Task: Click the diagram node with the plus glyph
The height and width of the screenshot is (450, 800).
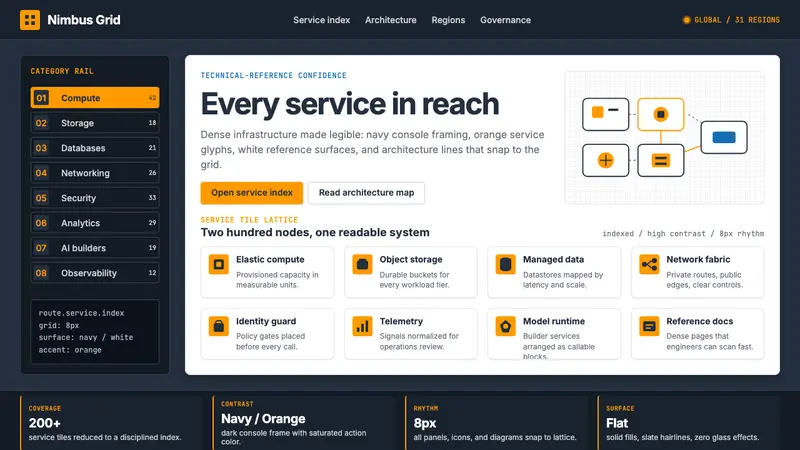Action: pos(606,160)
